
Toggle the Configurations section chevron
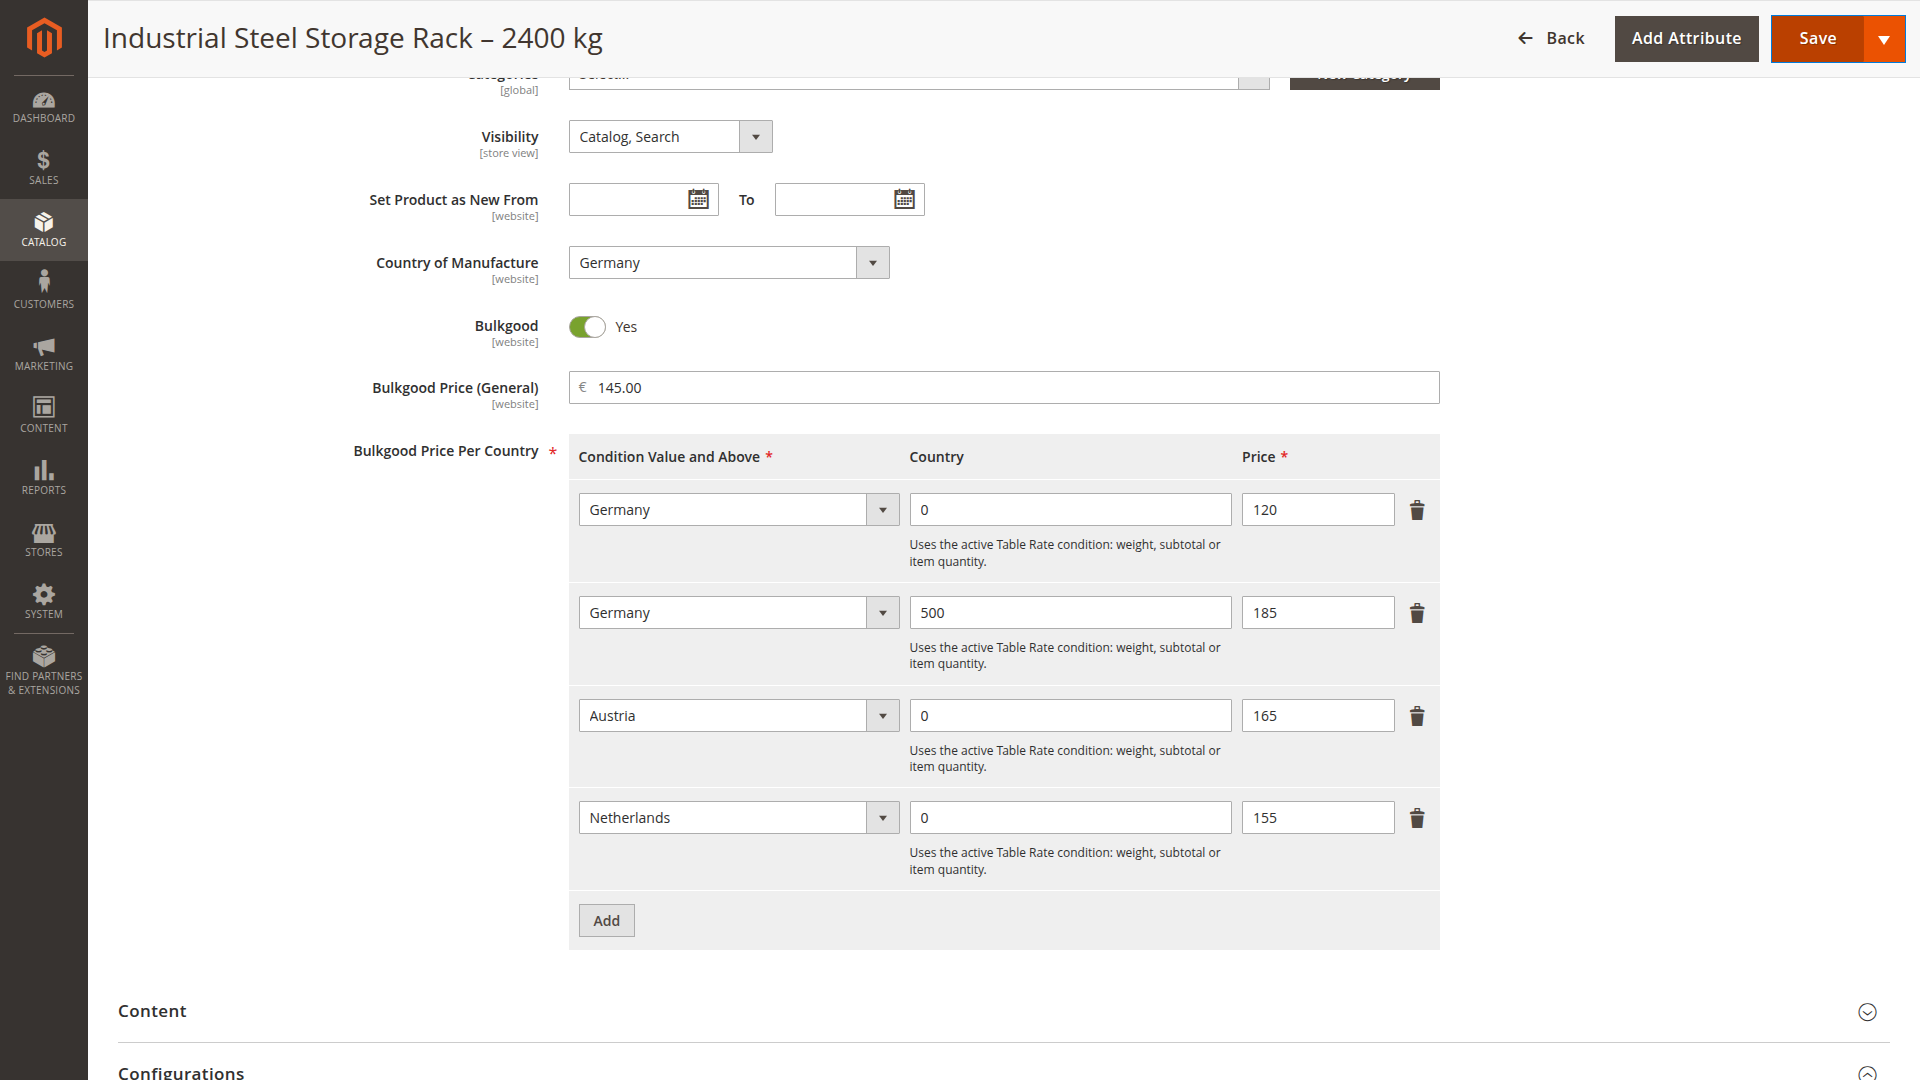click(x=1867, y=1073)
